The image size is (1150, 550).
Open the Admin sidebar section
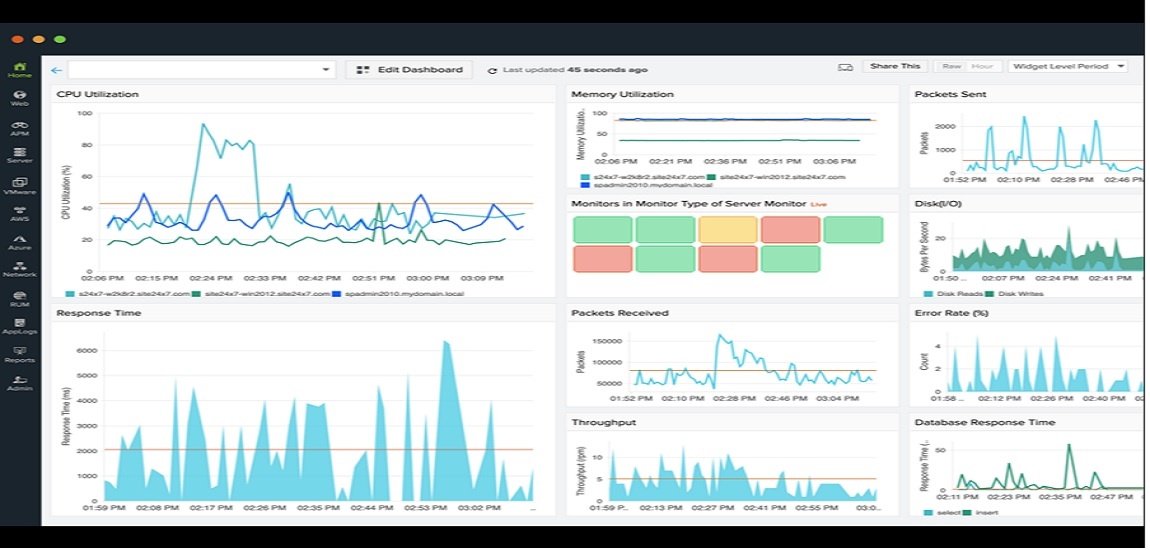20,384
